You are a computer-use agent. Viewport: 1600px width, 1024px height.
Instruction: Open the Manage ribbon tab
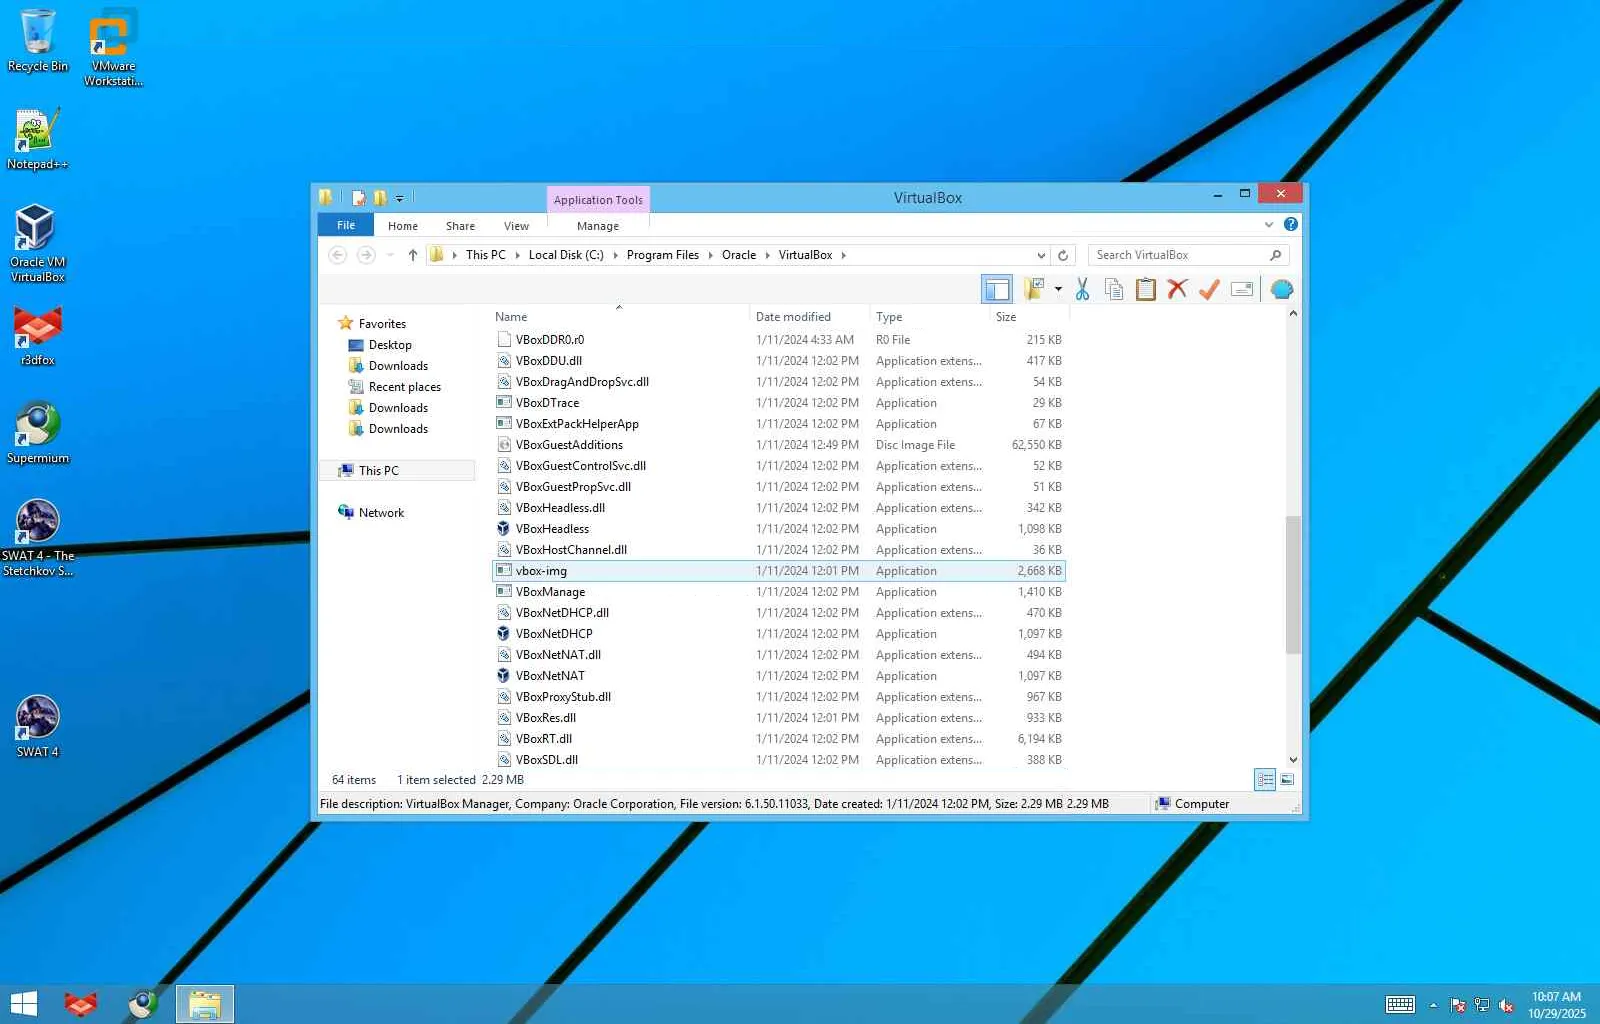598,226
